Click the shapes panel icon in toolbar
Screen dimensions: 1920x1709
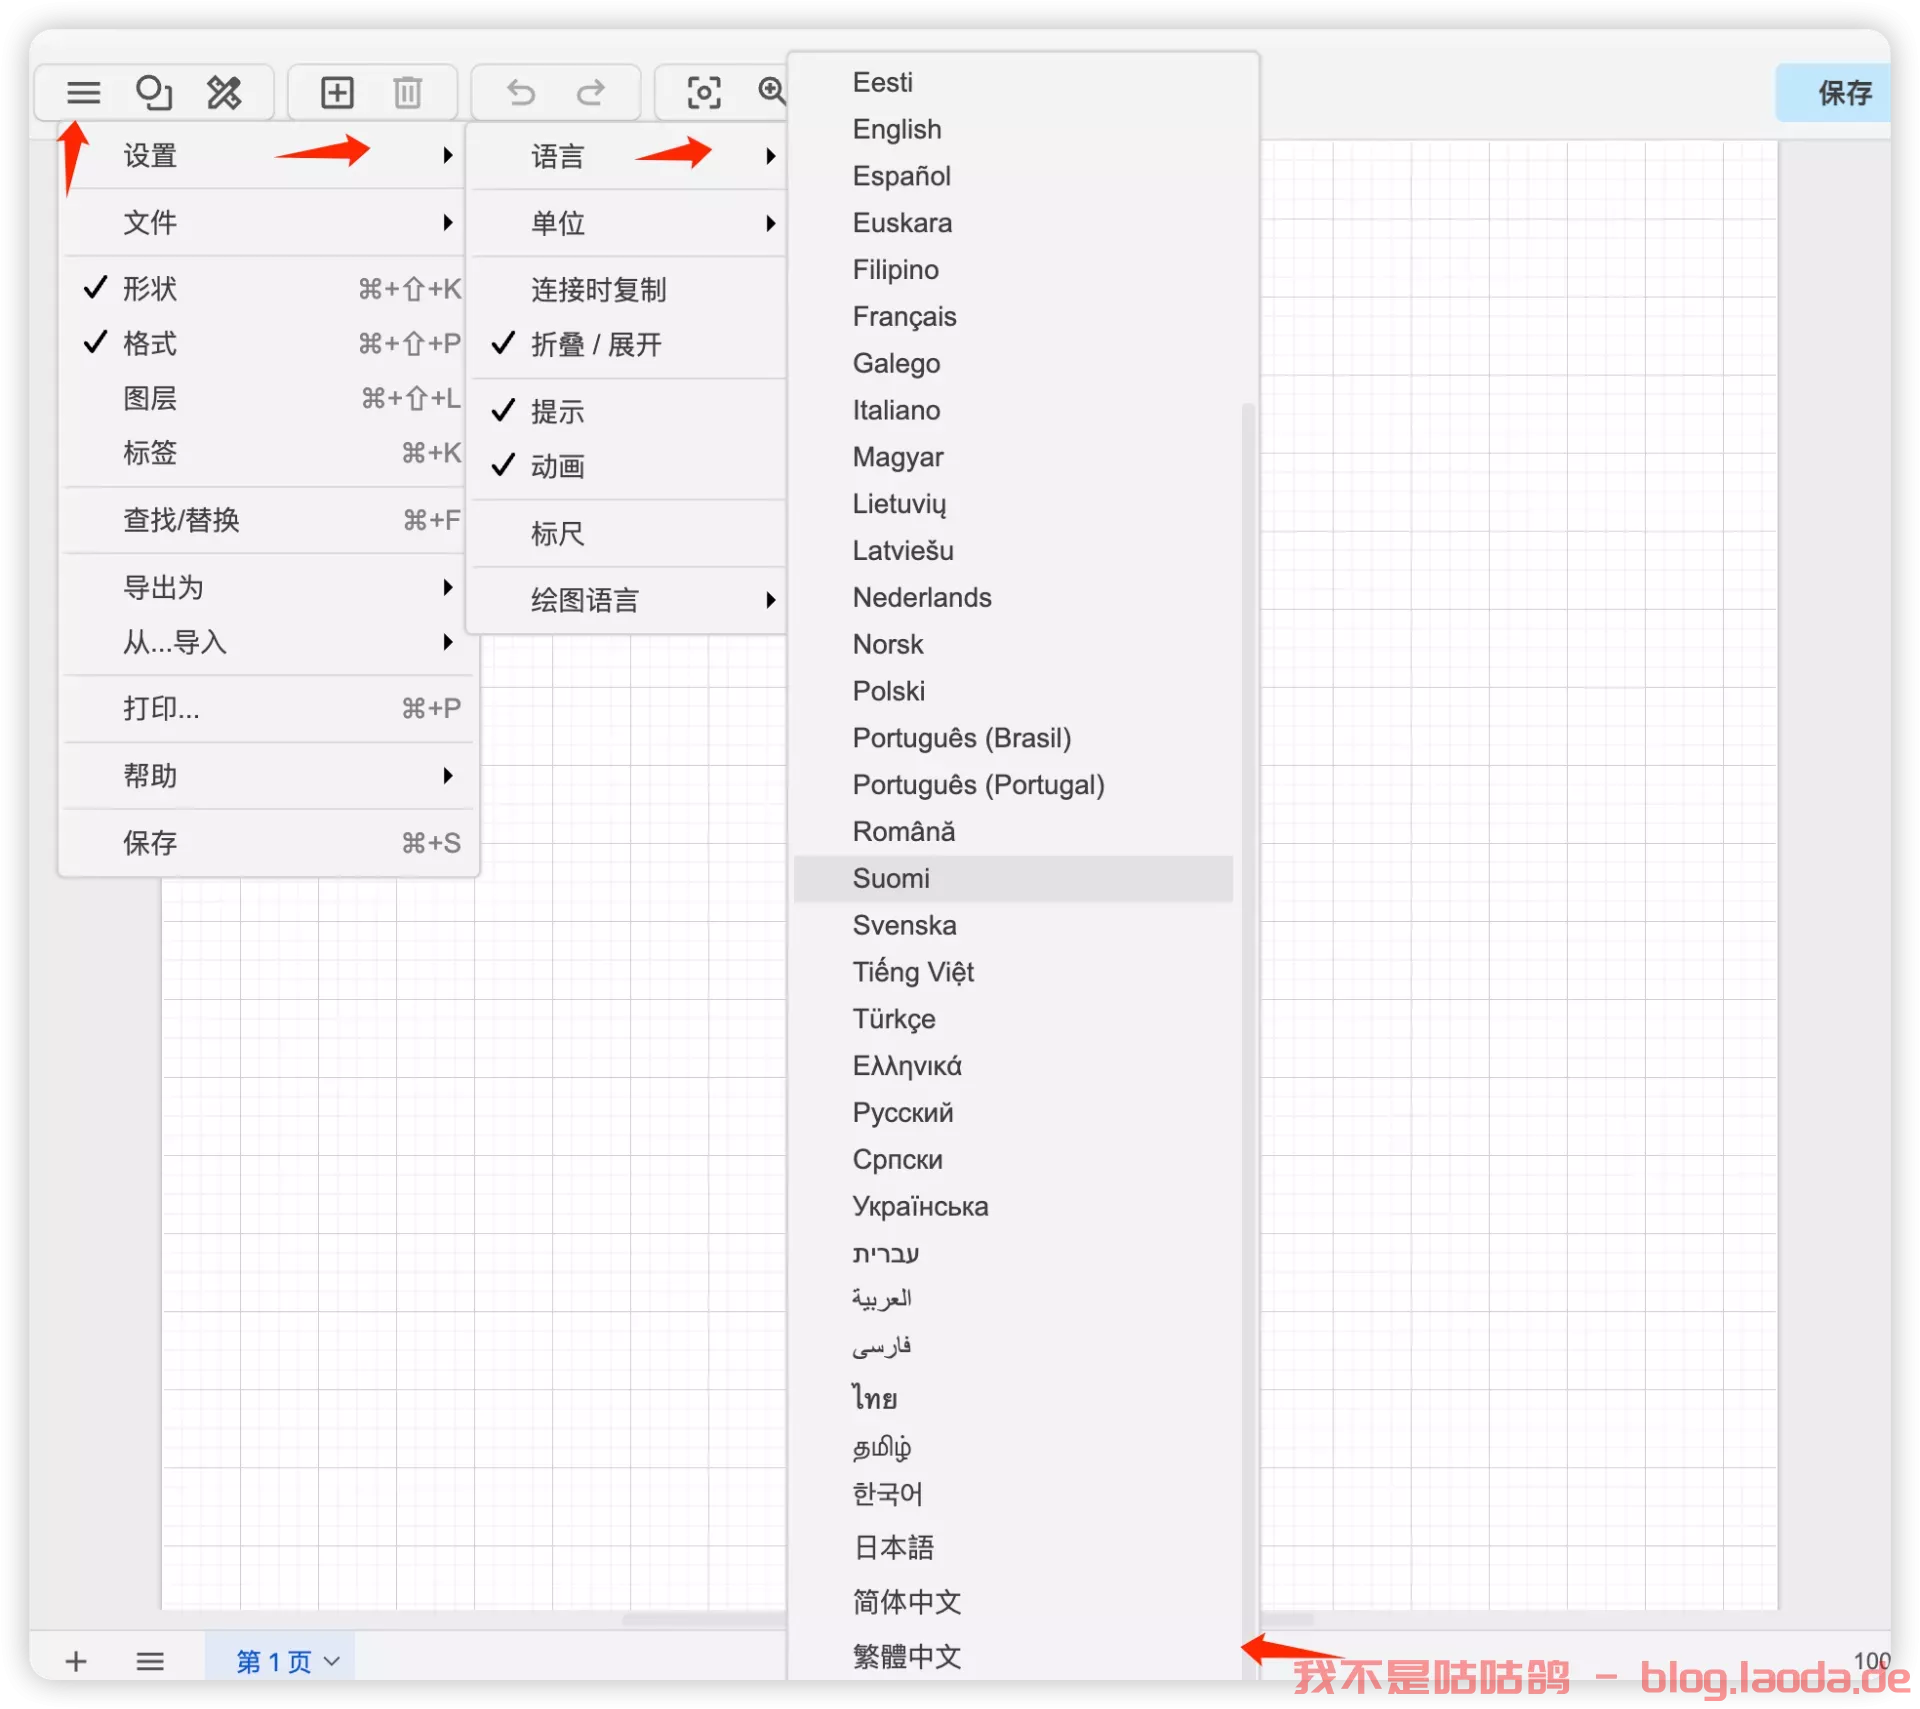coord(154,92)
